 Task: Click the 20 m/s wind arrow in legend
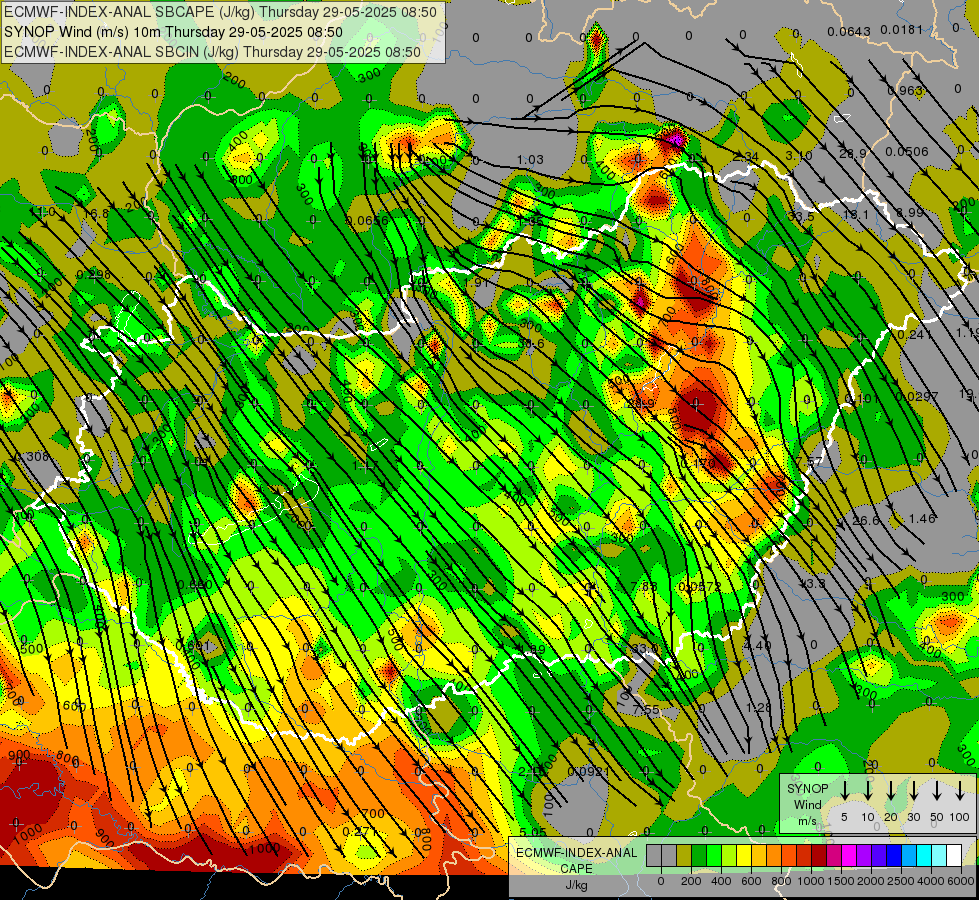pos(891,790)
